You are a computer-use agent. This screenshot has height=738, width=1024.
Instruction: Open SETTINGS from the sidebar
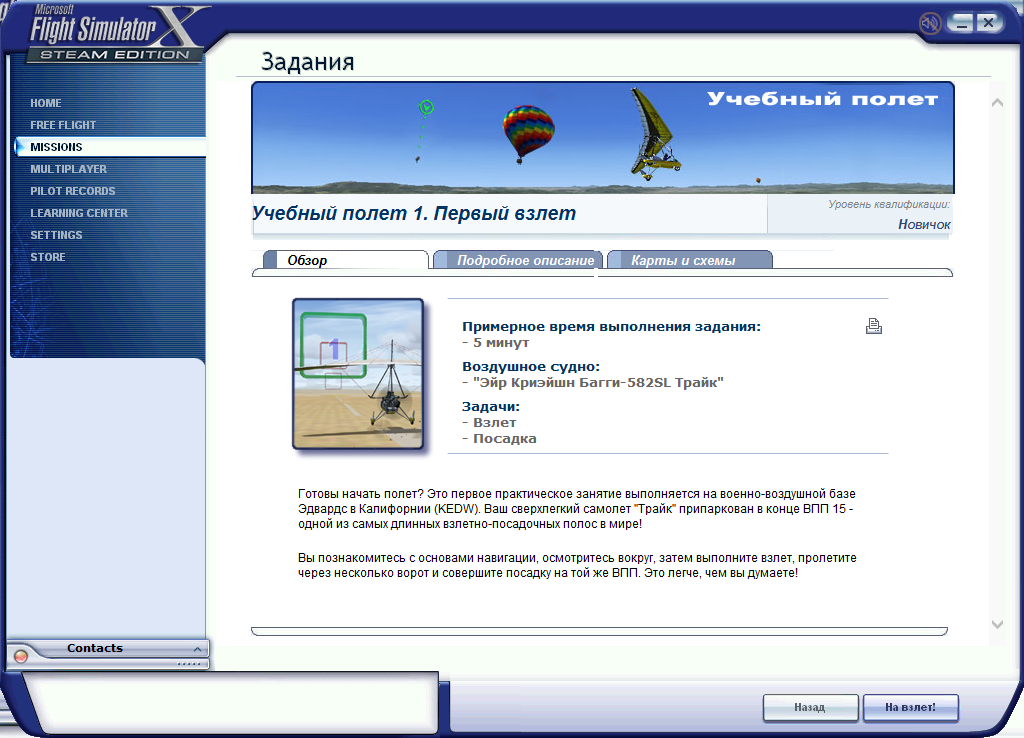56,235
